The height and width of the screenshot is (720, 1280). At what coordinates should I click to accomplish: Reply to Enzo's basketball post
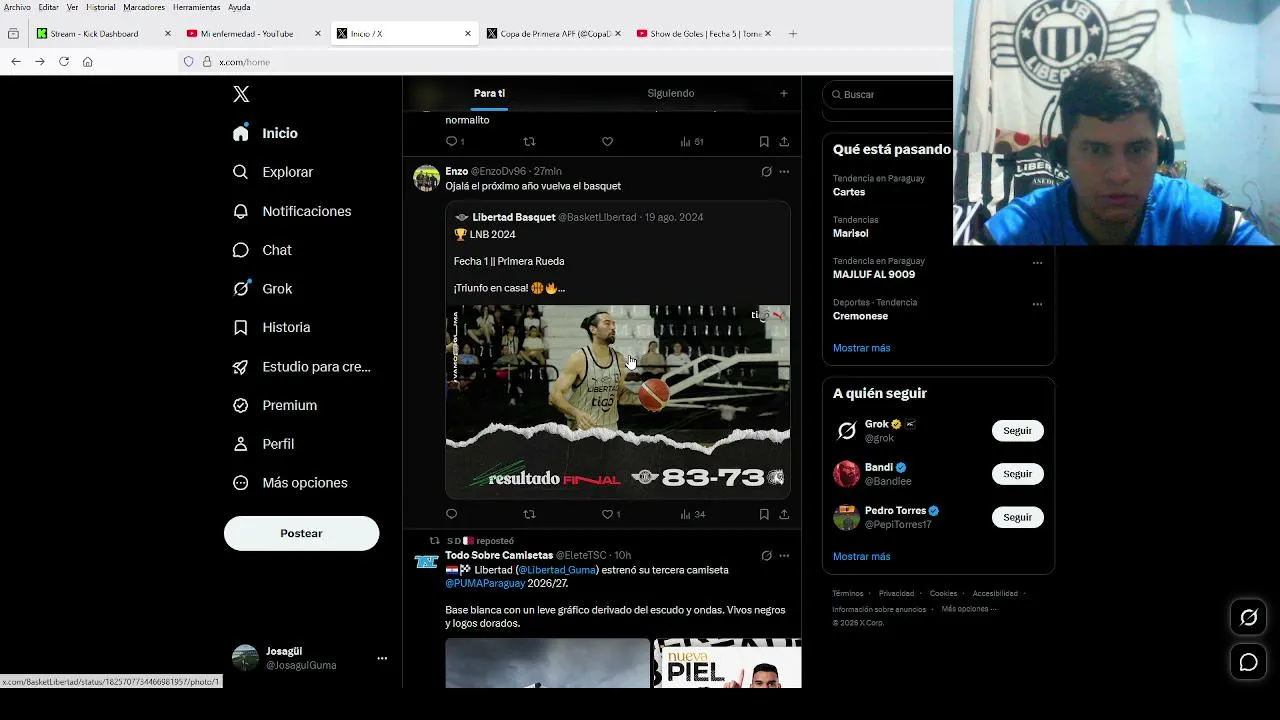coord(451,514)
